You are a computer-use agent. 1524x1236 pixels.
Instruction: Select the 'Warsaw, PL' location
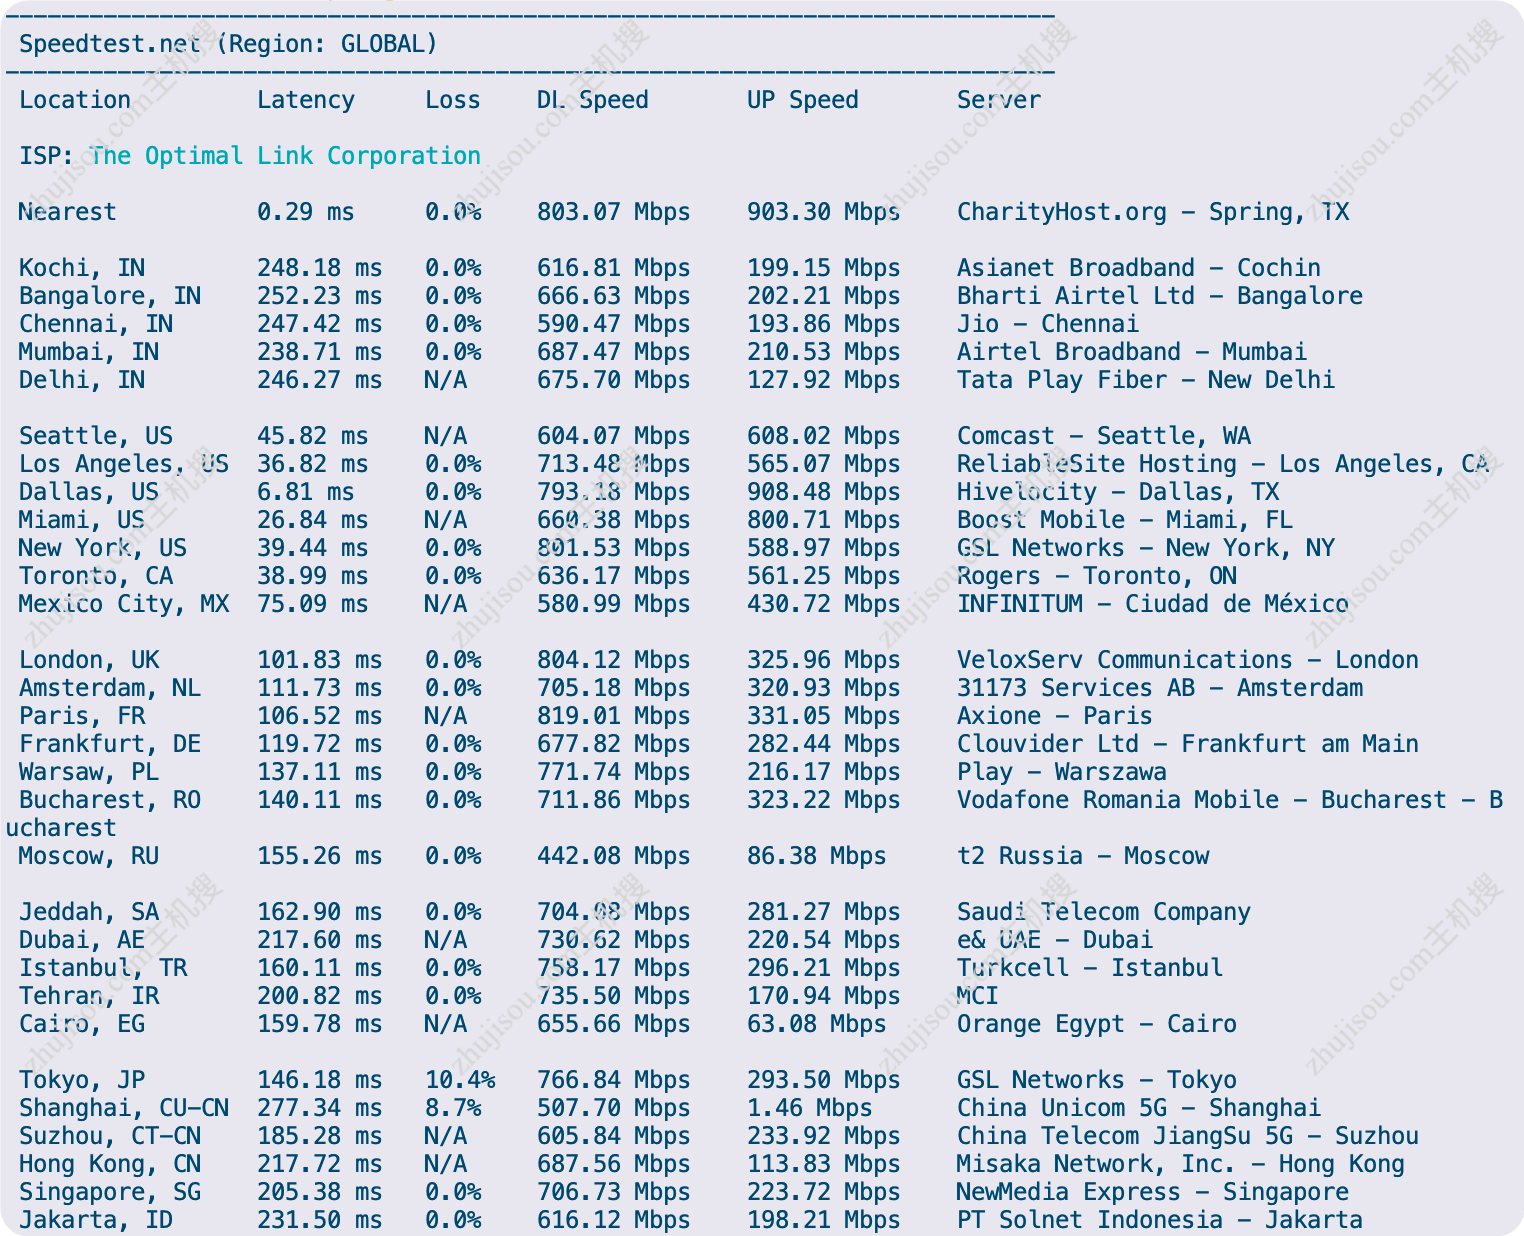(89, 772)
